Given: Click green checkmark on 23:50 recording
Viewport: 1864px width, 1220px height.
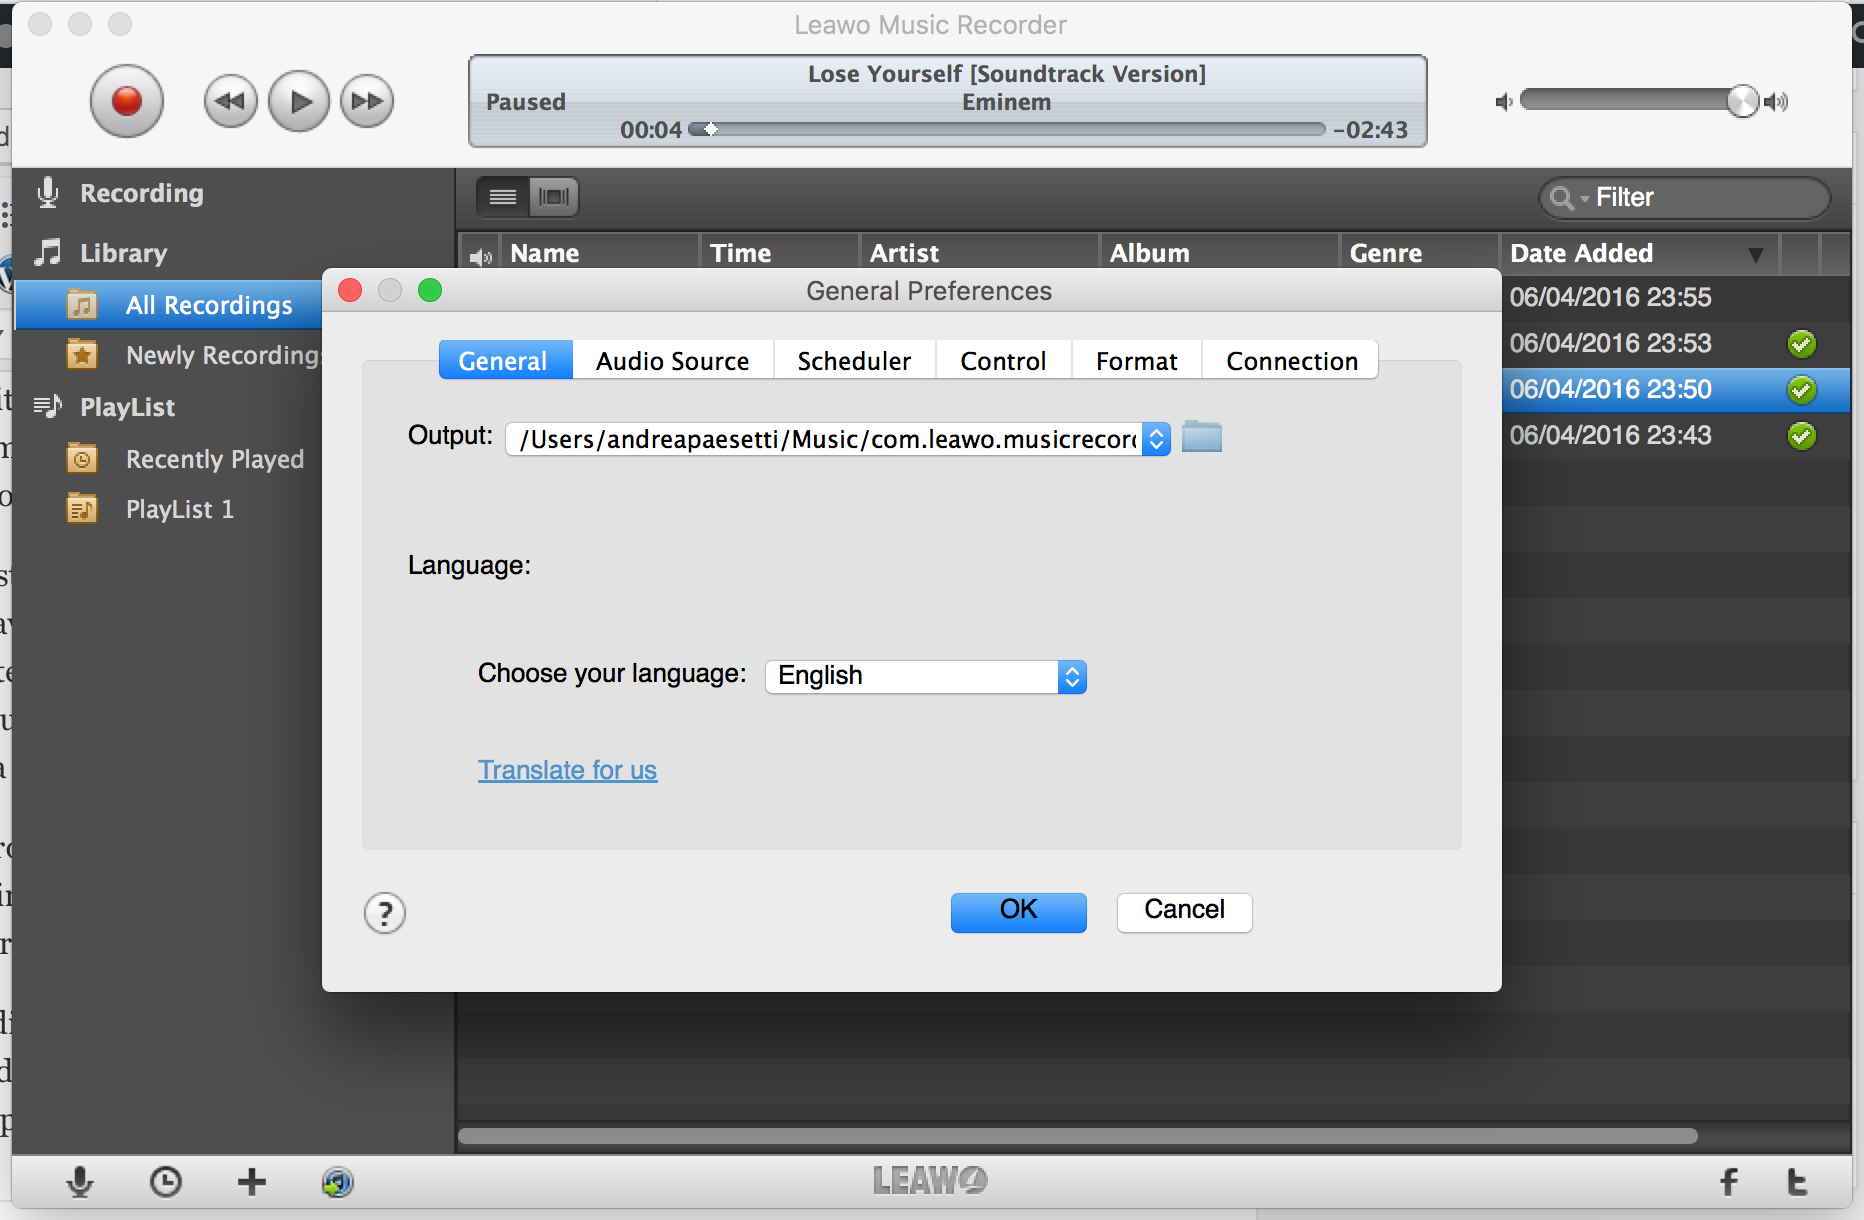Looking at the screenshot, I should point(1802,390).
